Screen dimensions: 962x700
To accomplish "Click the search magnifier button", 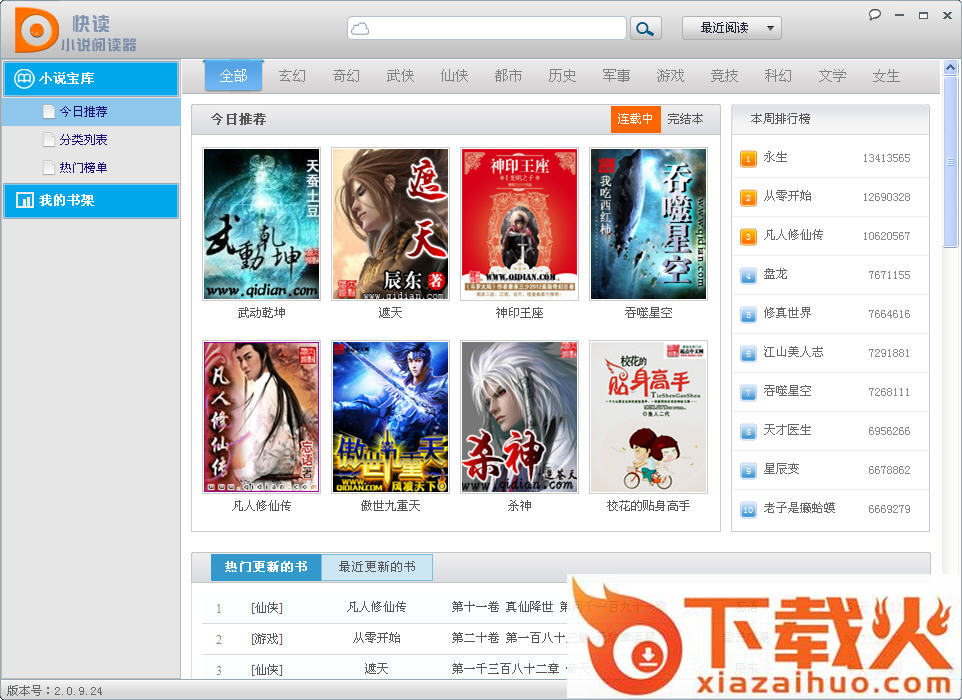I will pos(645,28).
